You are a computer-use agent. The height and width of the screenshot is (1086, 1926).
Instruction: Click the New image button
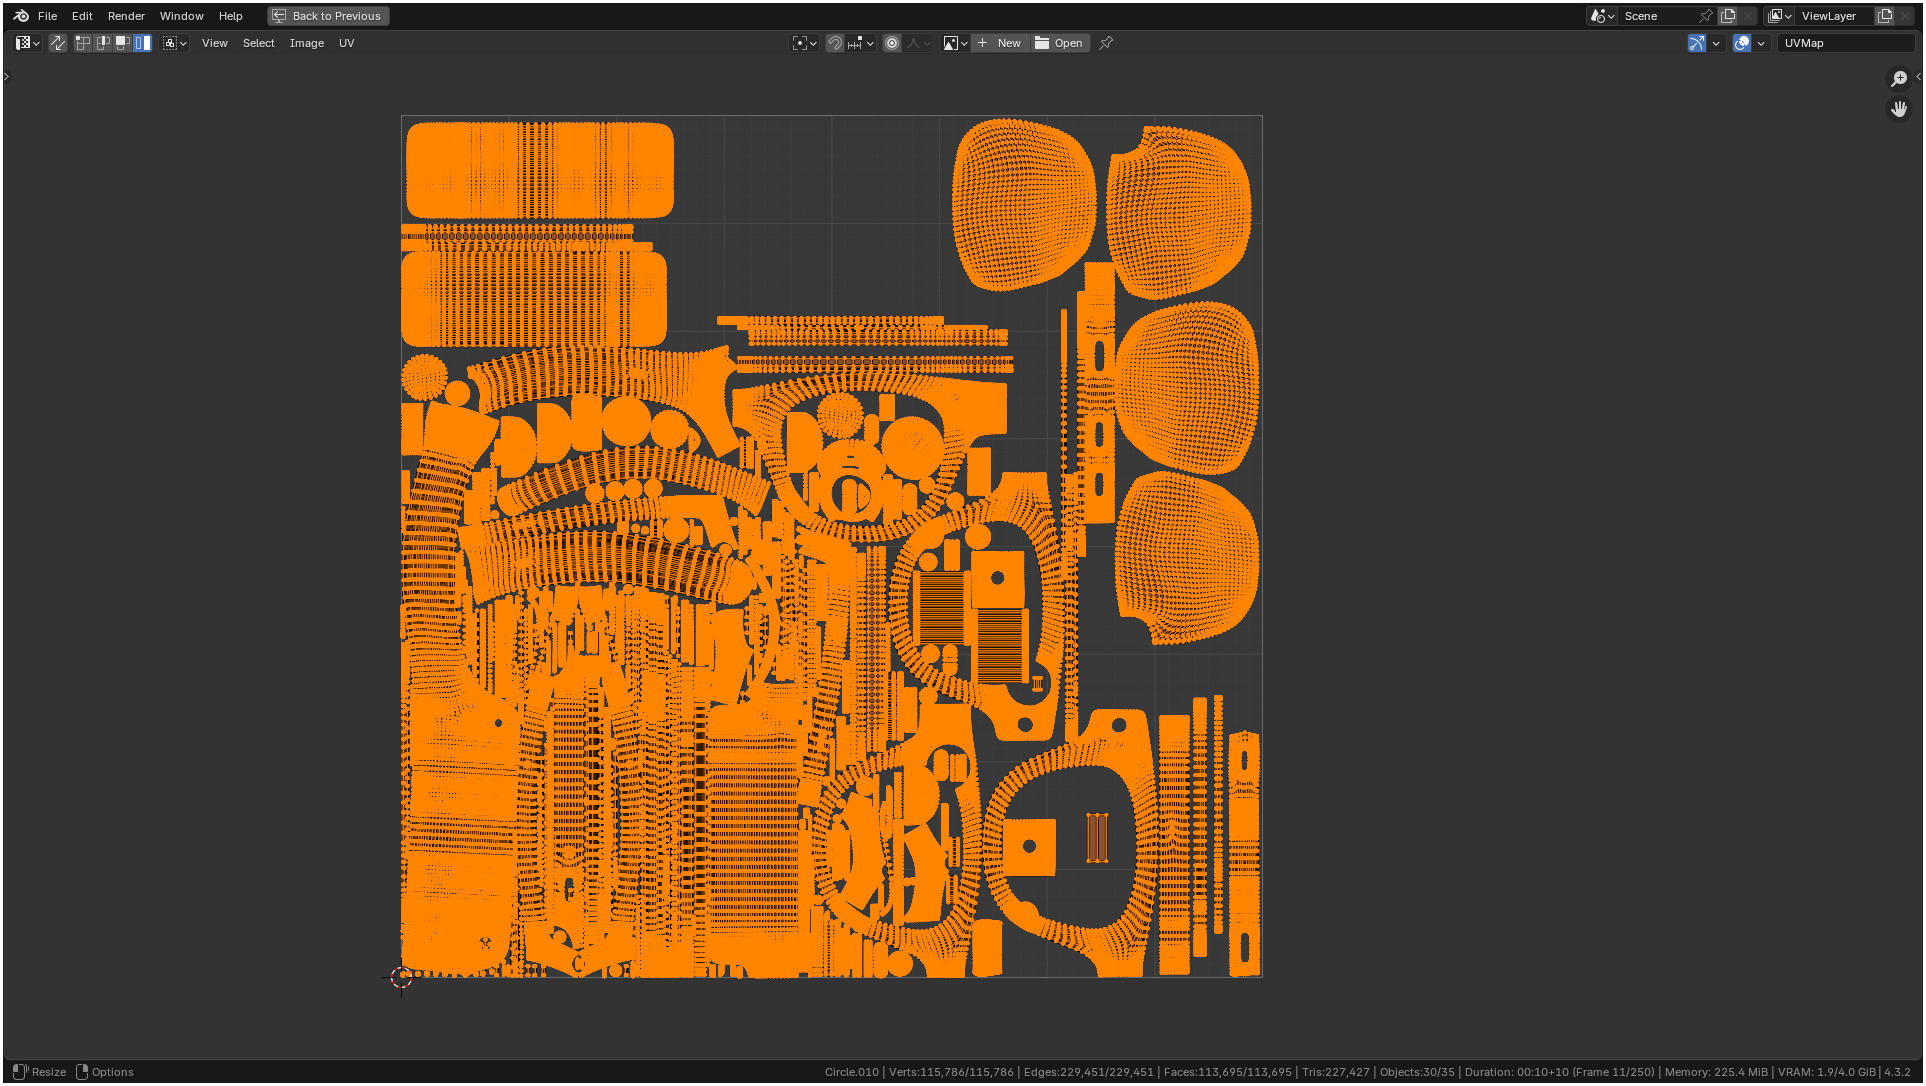point(999,43)
